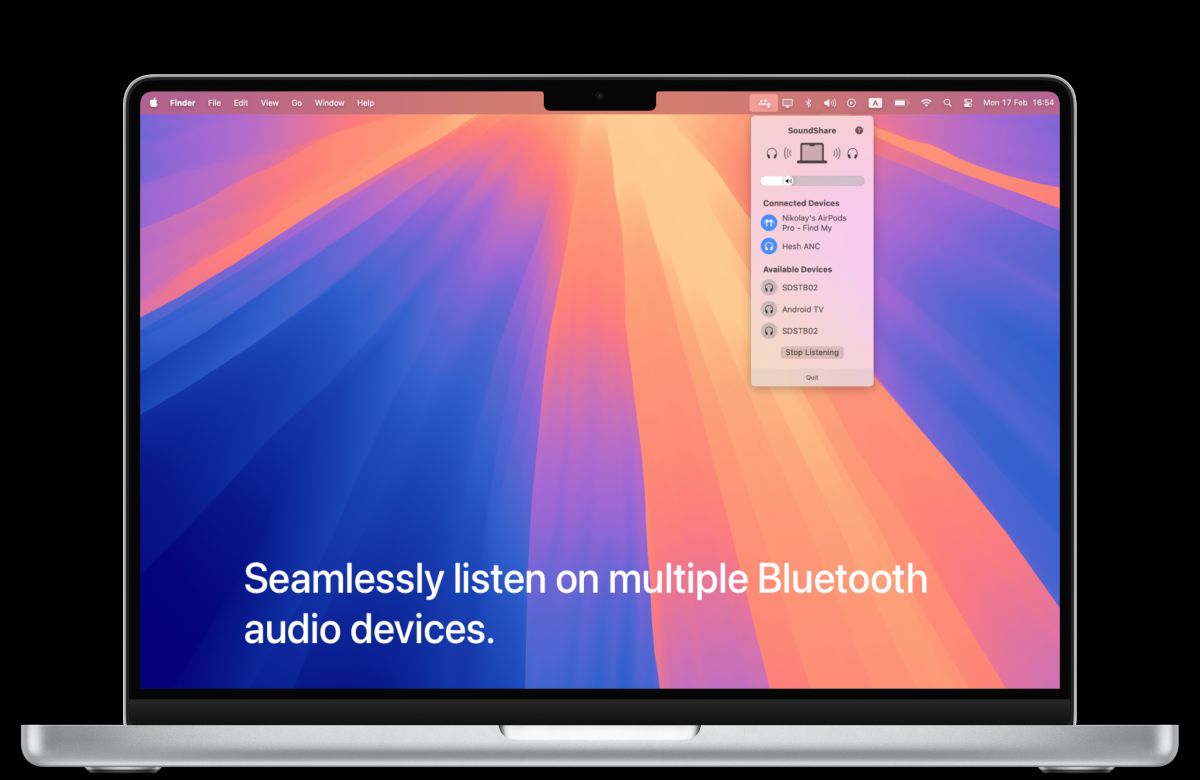The width and height of the screenshot is (1200, 780).
Task: Open the Wi-Fi menu from the menu bar
Action: pos(926,102)
